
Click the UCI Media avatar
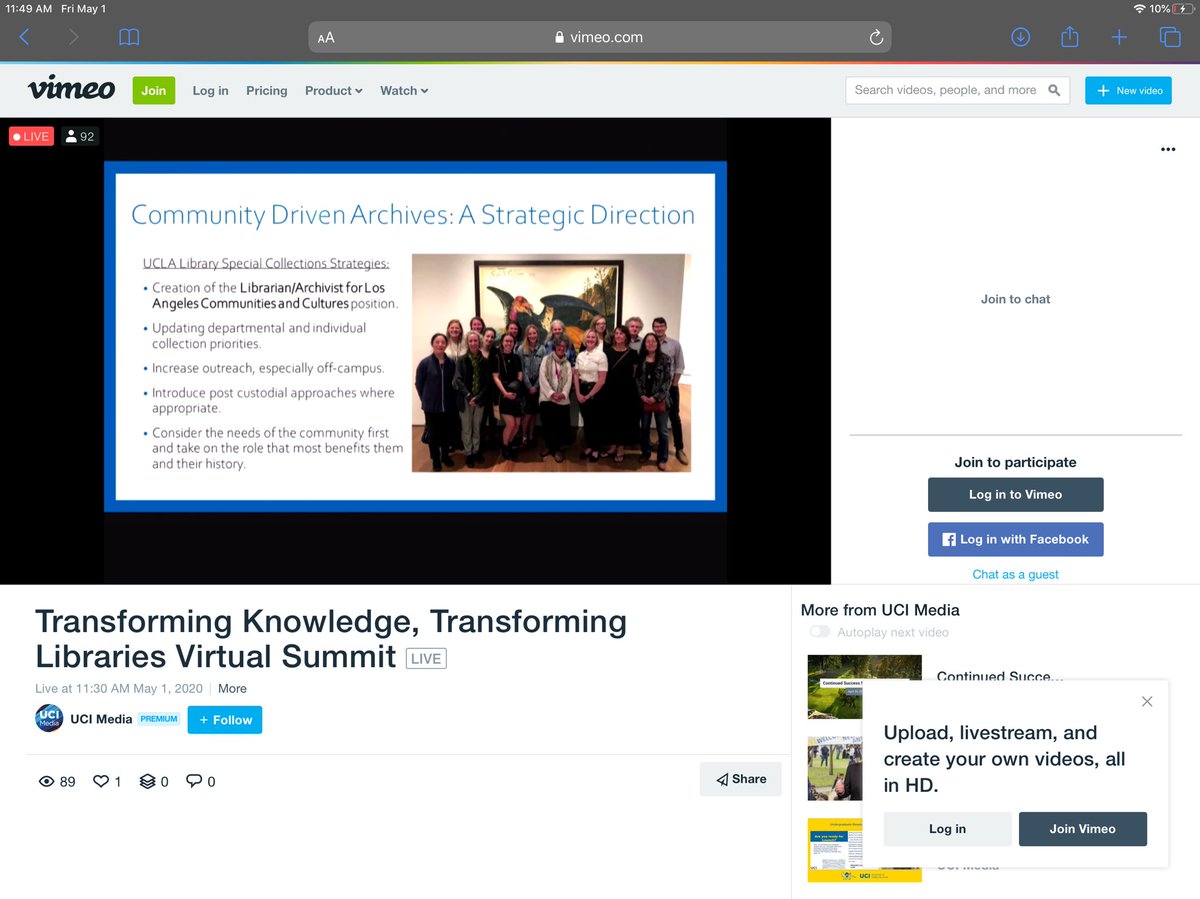(49, 719)
